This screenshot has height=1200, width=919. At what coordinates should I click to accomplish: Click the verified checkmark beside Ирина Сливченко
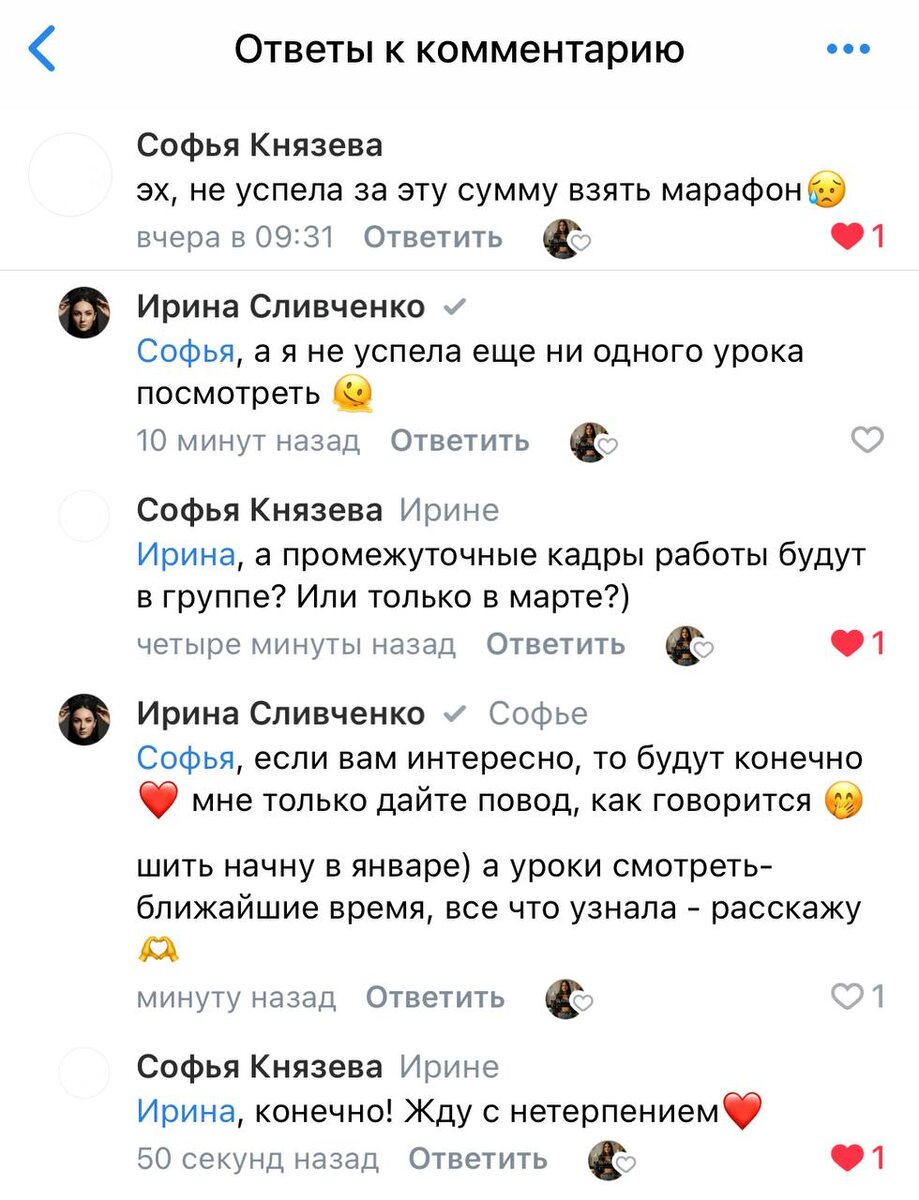pos(456,307)
